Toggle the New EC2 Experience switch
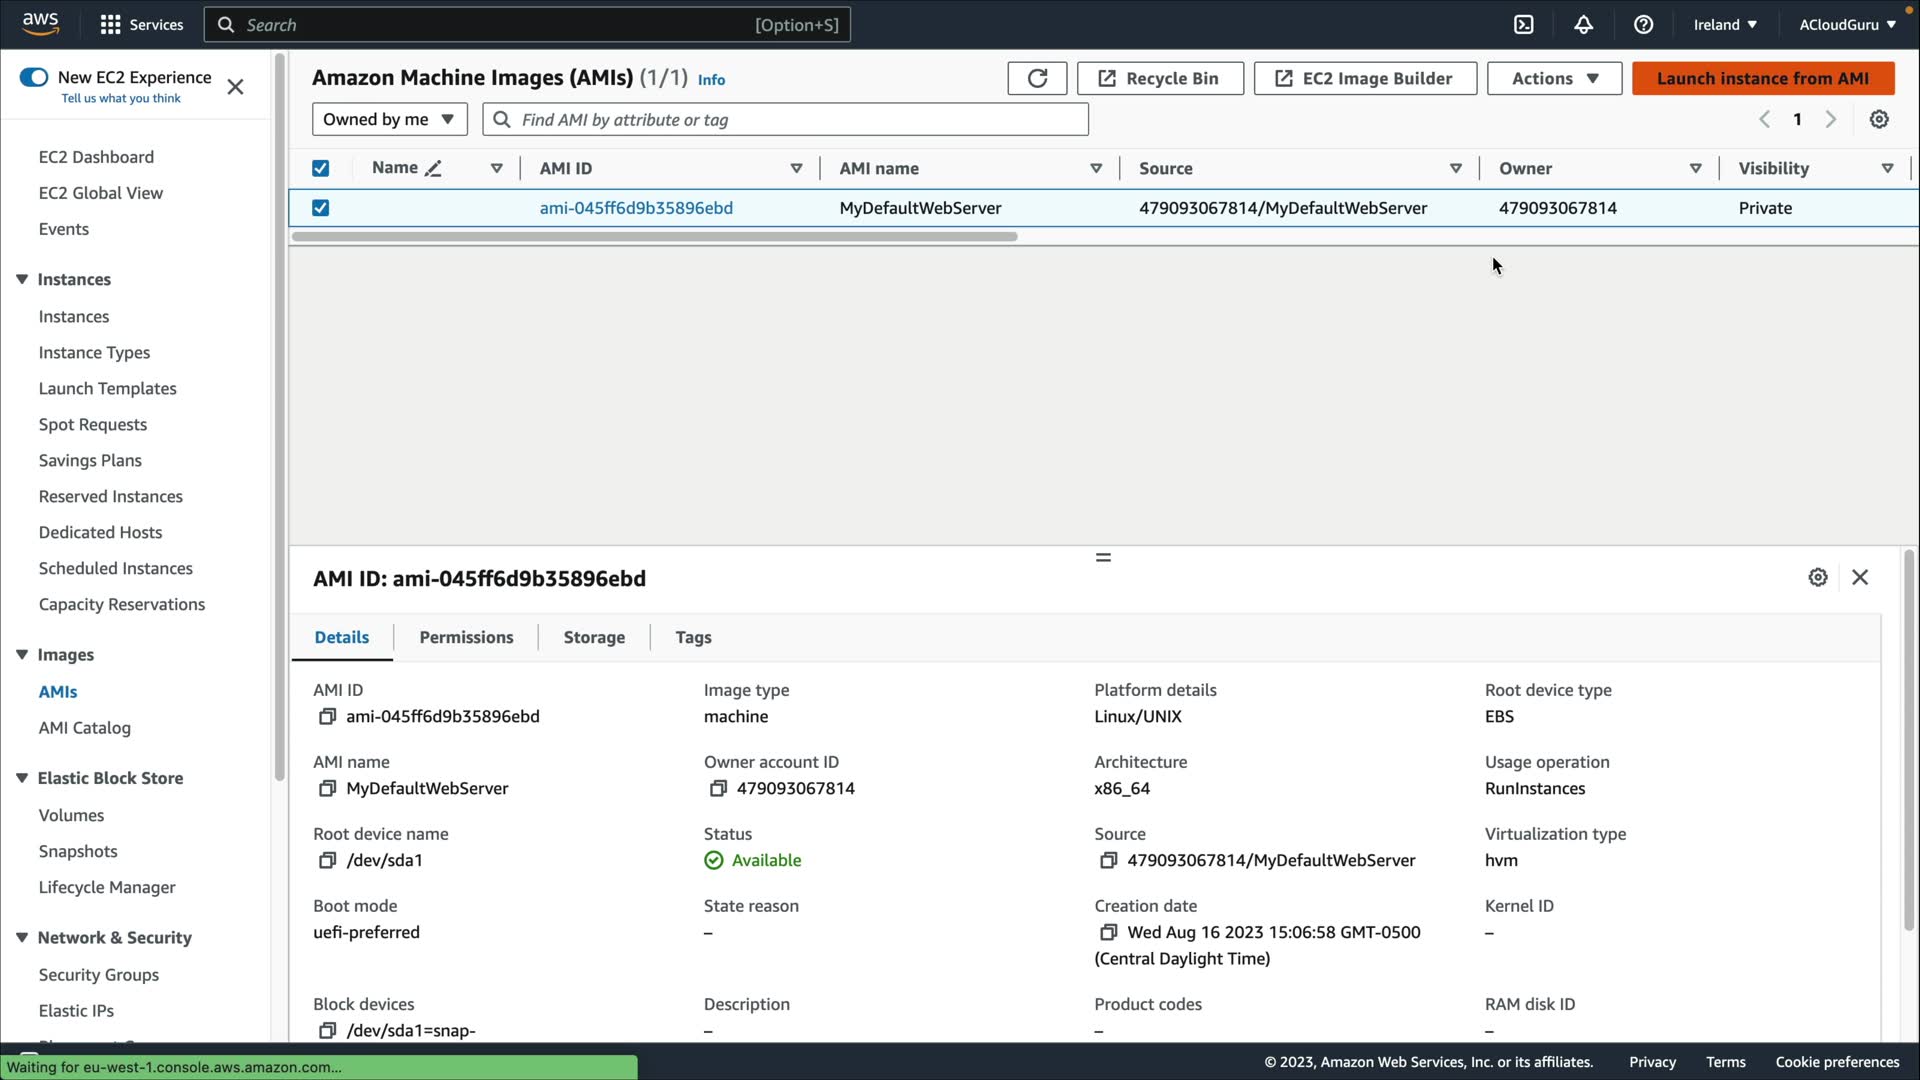This screenshot has width=1920, height=1080. click(x=34, y=77)
